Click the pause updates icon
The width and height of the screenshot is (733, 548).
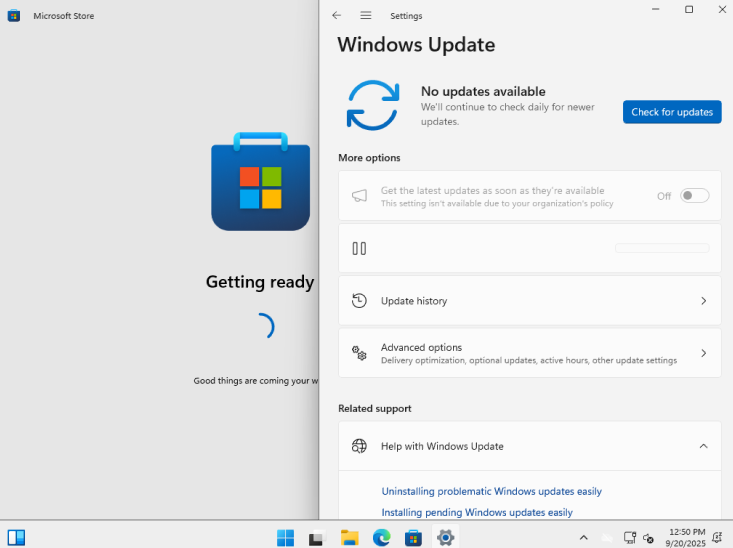pos(359,248)
